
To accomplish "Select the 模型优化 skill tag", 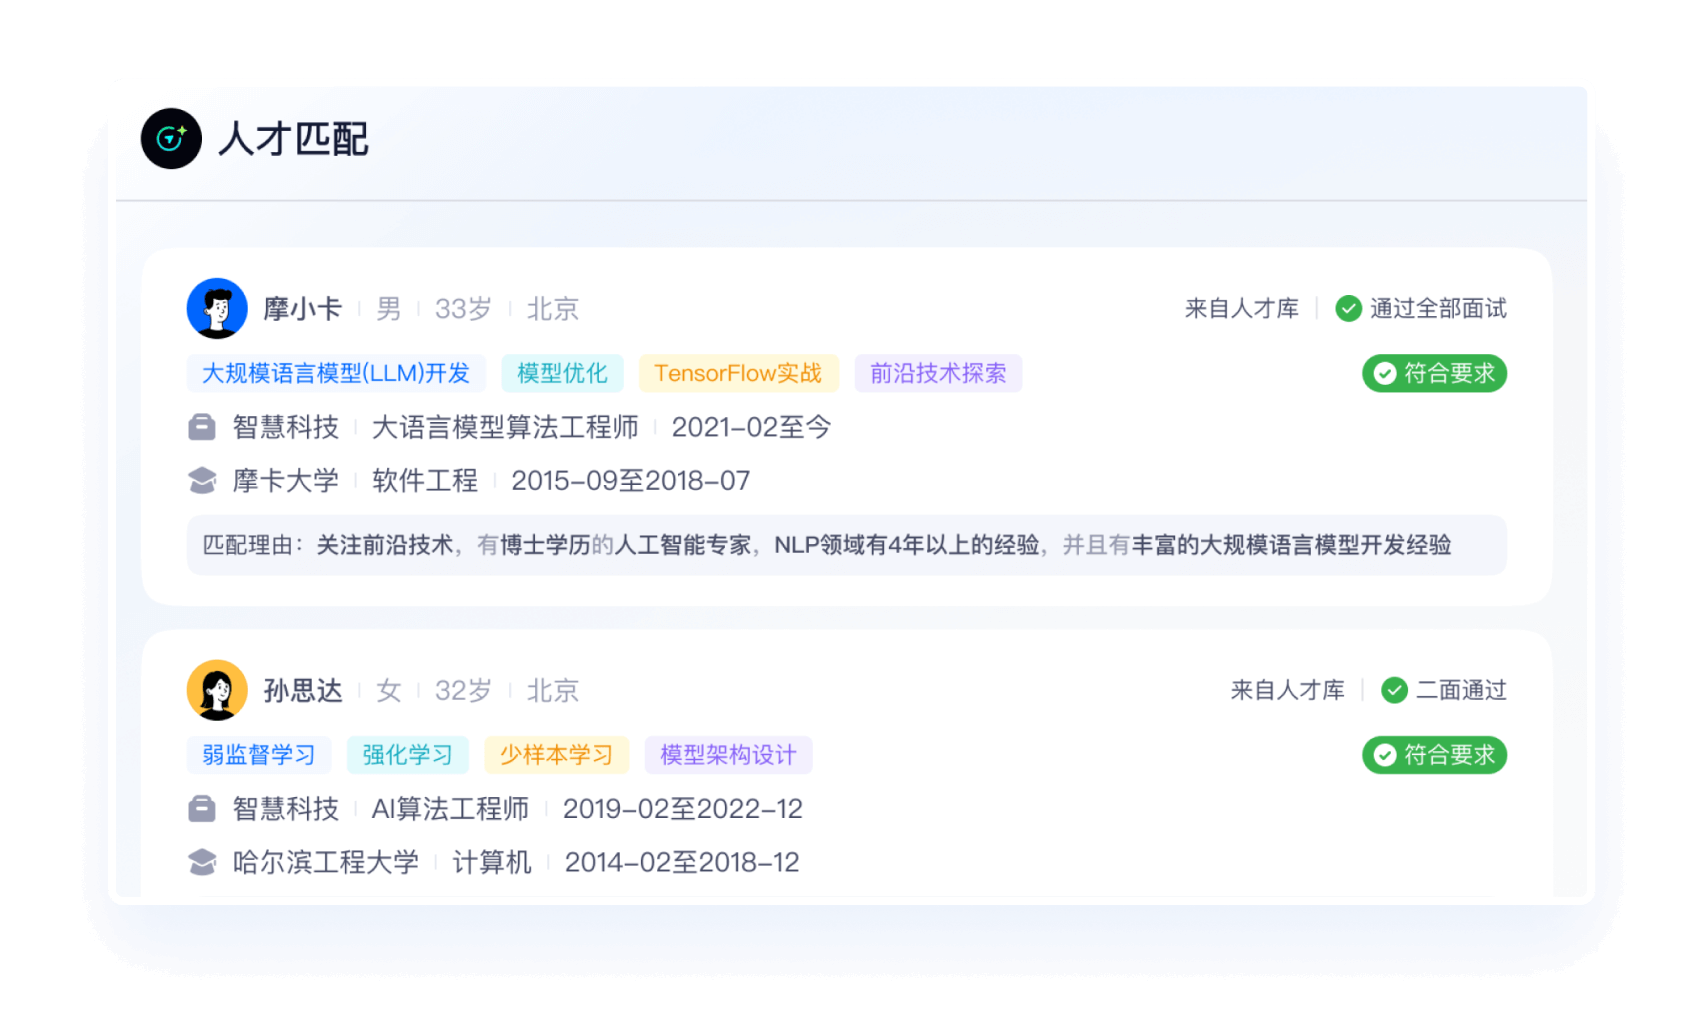I will 562,374.
